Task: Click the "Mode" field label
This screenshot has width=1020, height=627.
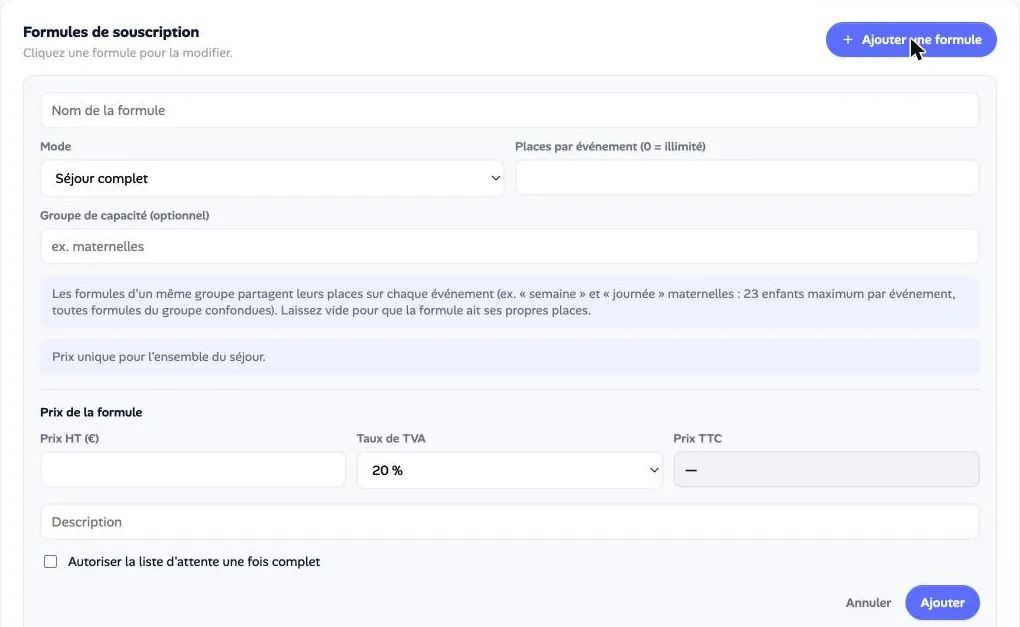Action: click(x=55, y=146)
